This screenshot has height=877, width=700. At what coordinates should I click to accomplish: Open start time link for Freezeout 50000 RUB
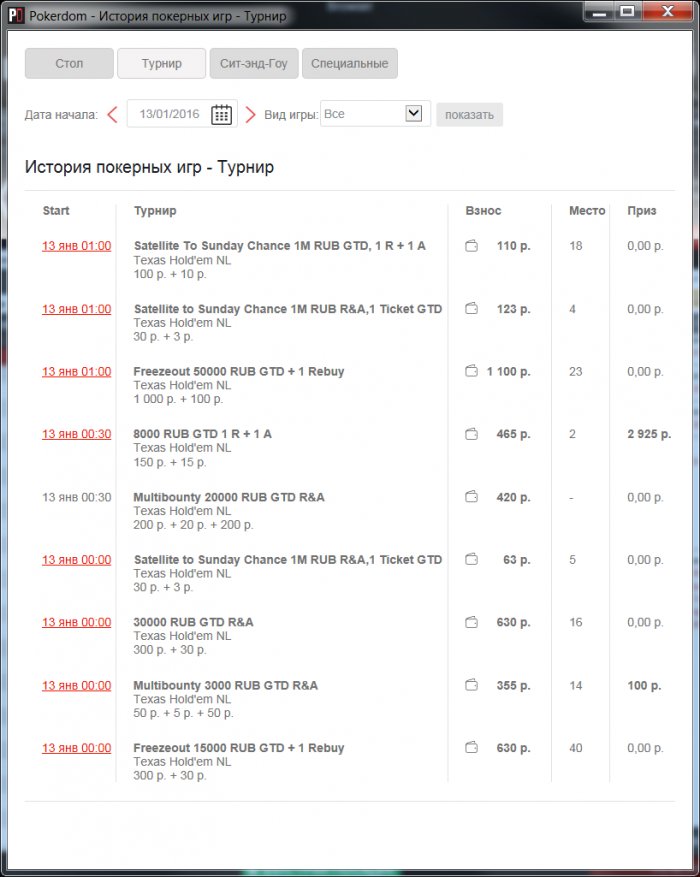coord(76,371)
